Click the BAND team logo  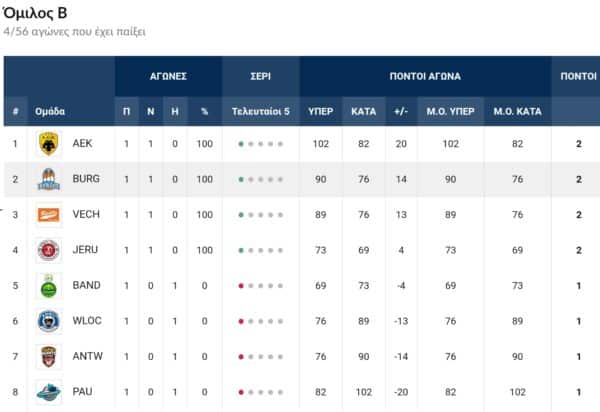coord(48,286)
